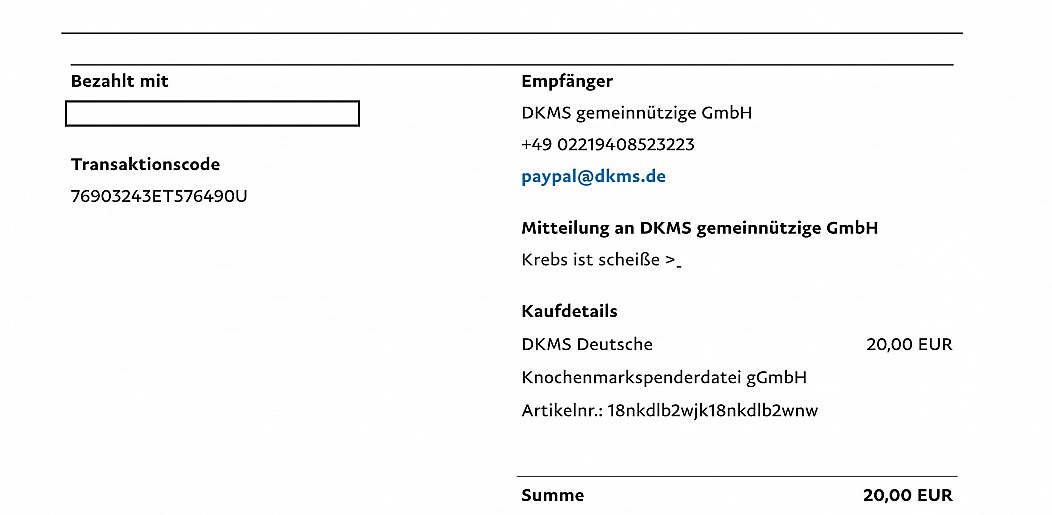Click the redacted payment method box
Image resolution: width=1052 pixels, height=515 pixels.
click(212, 113)
